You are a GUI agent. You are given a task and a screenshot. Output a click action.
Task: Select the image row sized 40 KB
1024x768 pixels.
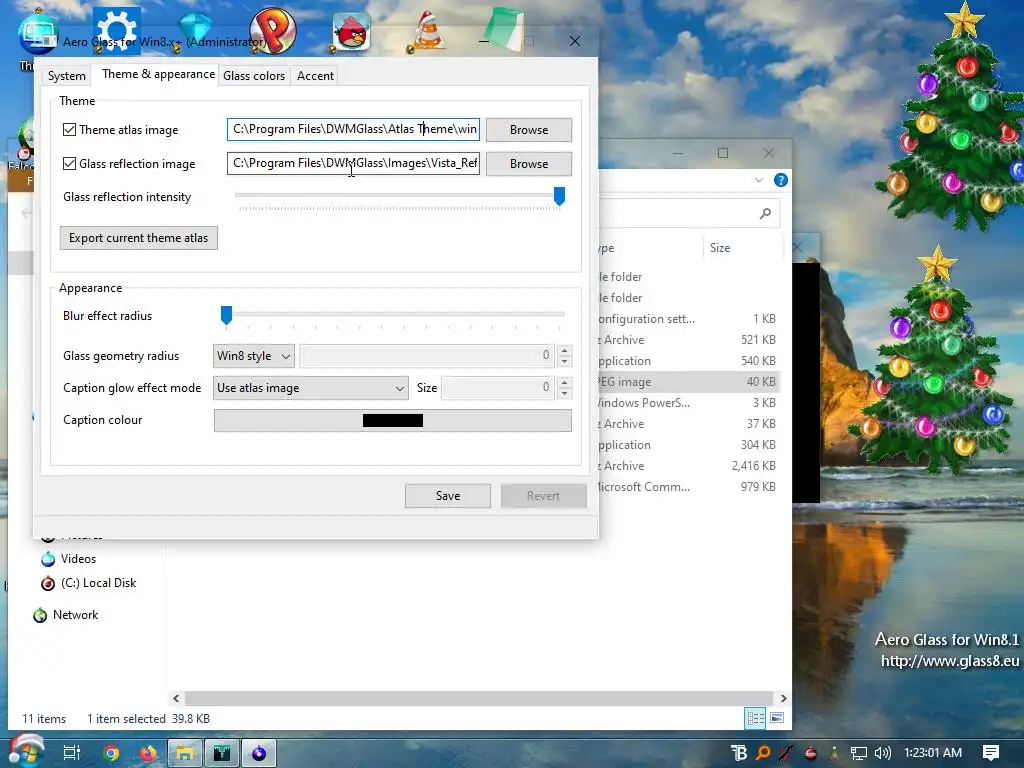point(688,382)
